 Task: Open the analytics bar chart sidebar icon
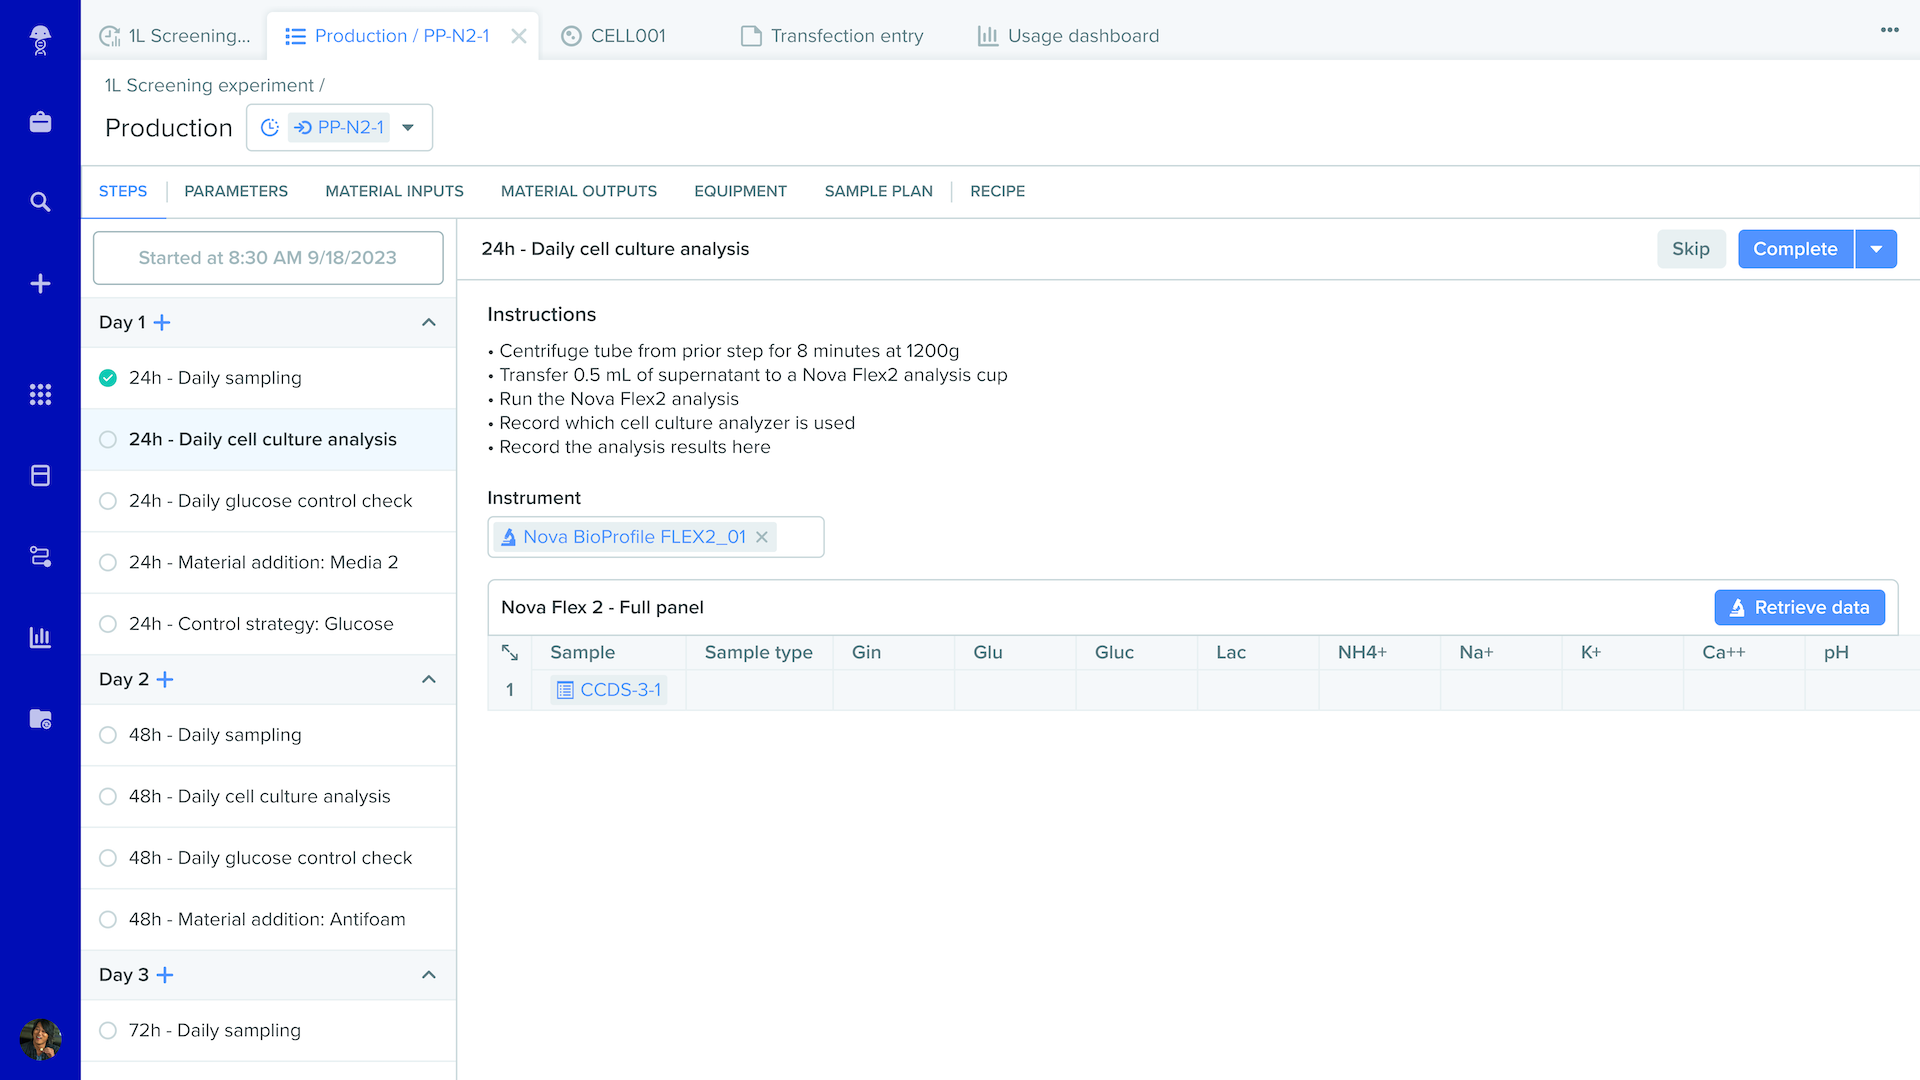pos(40,637)
